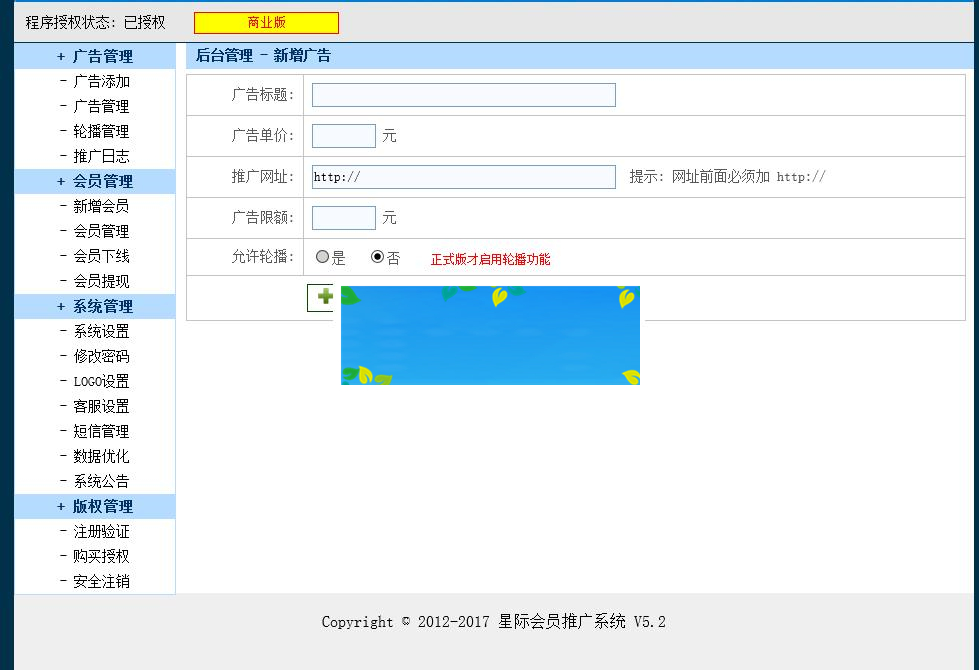
Task: Click the yellow 商业版 badge
Action: [264, 21]
